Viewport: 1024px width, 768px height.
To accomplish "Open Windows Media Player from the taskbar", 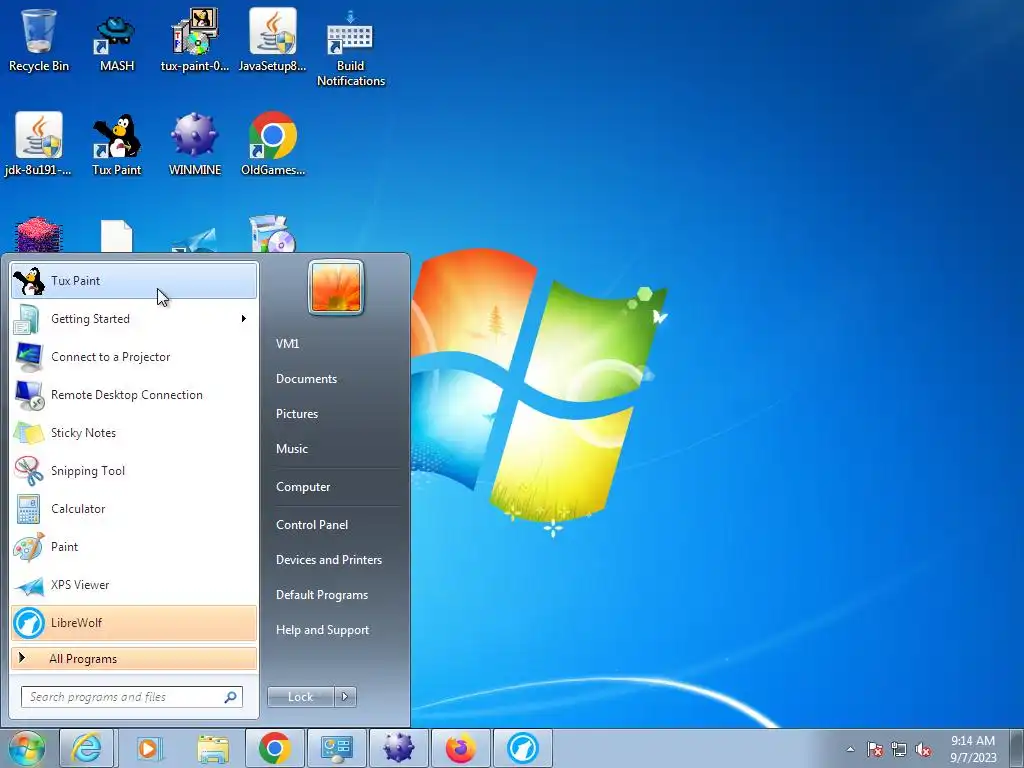I will point(150,748).
